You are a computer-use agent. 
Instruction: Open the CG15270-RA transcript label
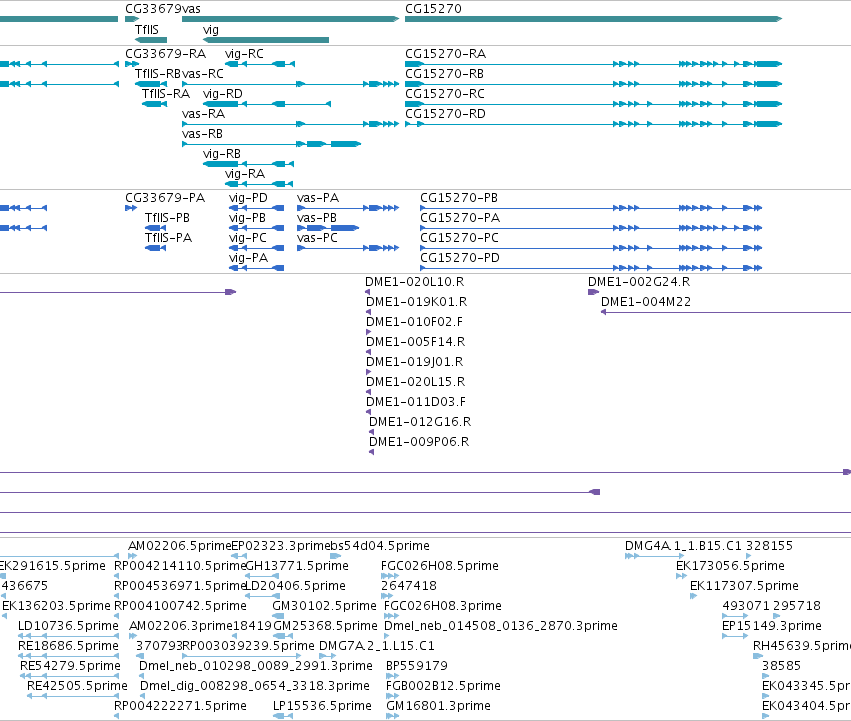click(x=446, y=54)
